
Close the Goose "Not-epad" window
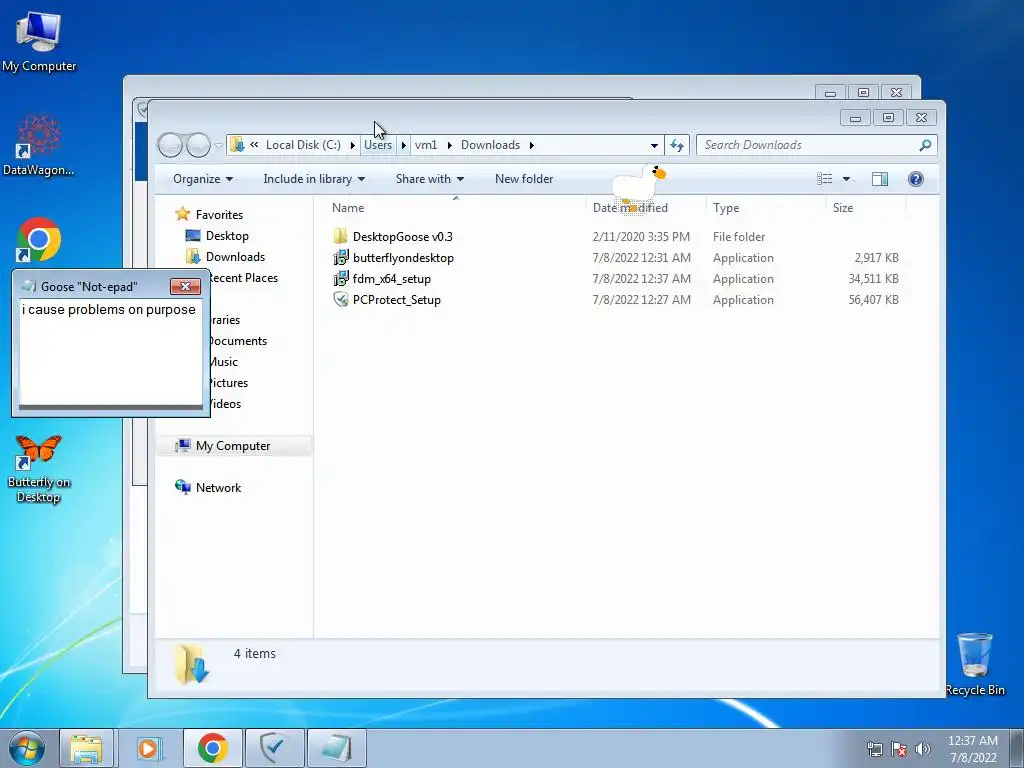185,286
